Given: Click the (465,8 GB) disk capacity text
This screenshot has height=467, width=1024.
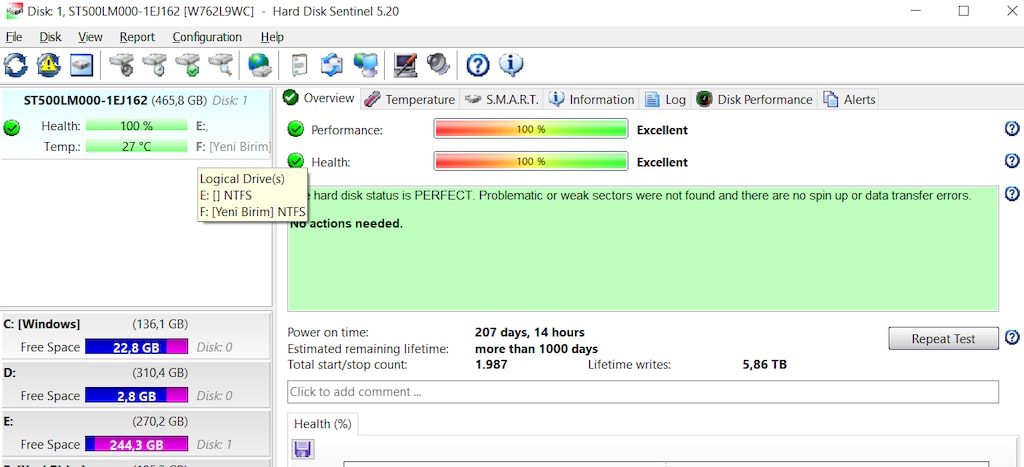Looking at the screenshot, I should [179, 101].
